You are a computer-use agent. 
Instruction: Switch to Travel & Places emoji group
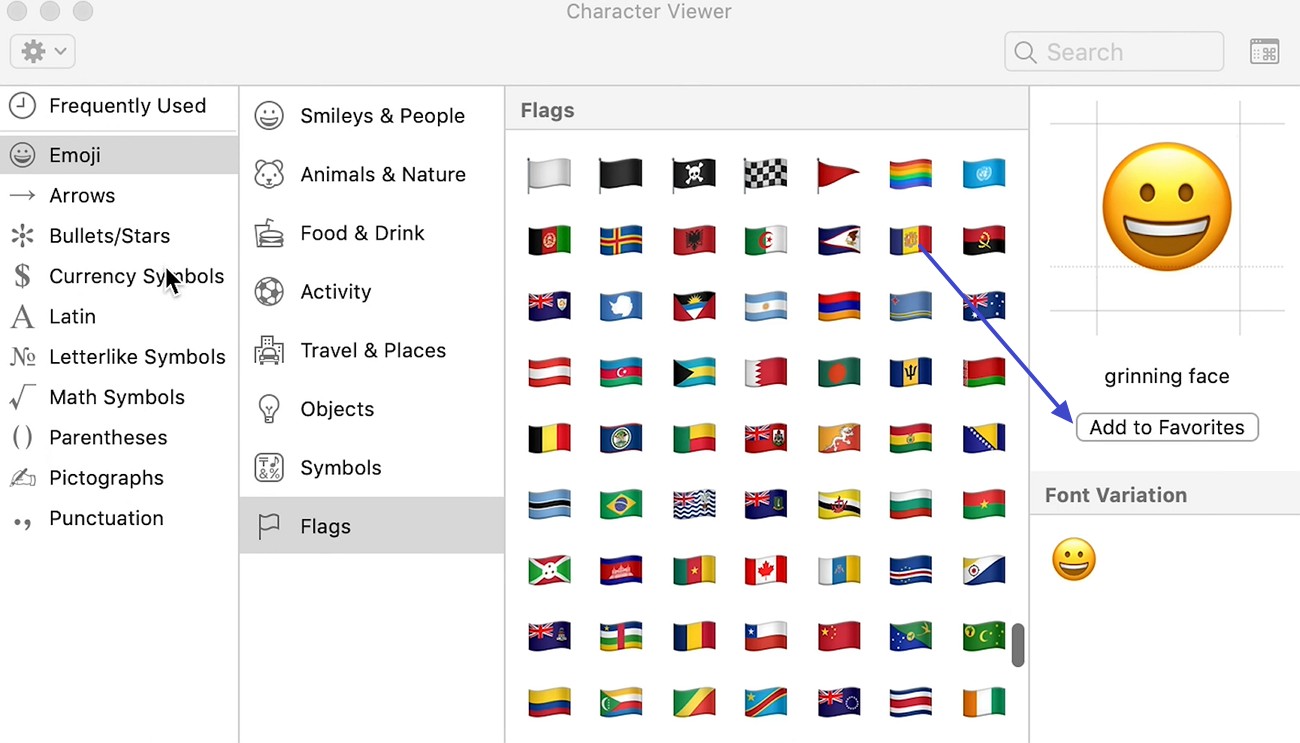(372, 350)
